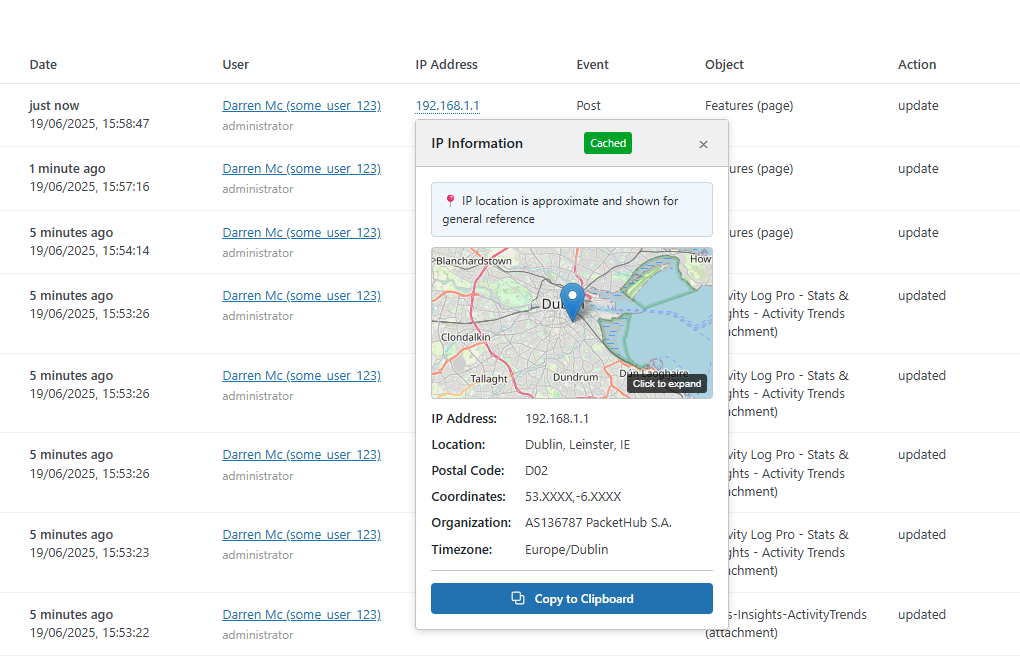Sort the log by the User column
This screenshot has width=1020, height=660.
coord(235,64)
